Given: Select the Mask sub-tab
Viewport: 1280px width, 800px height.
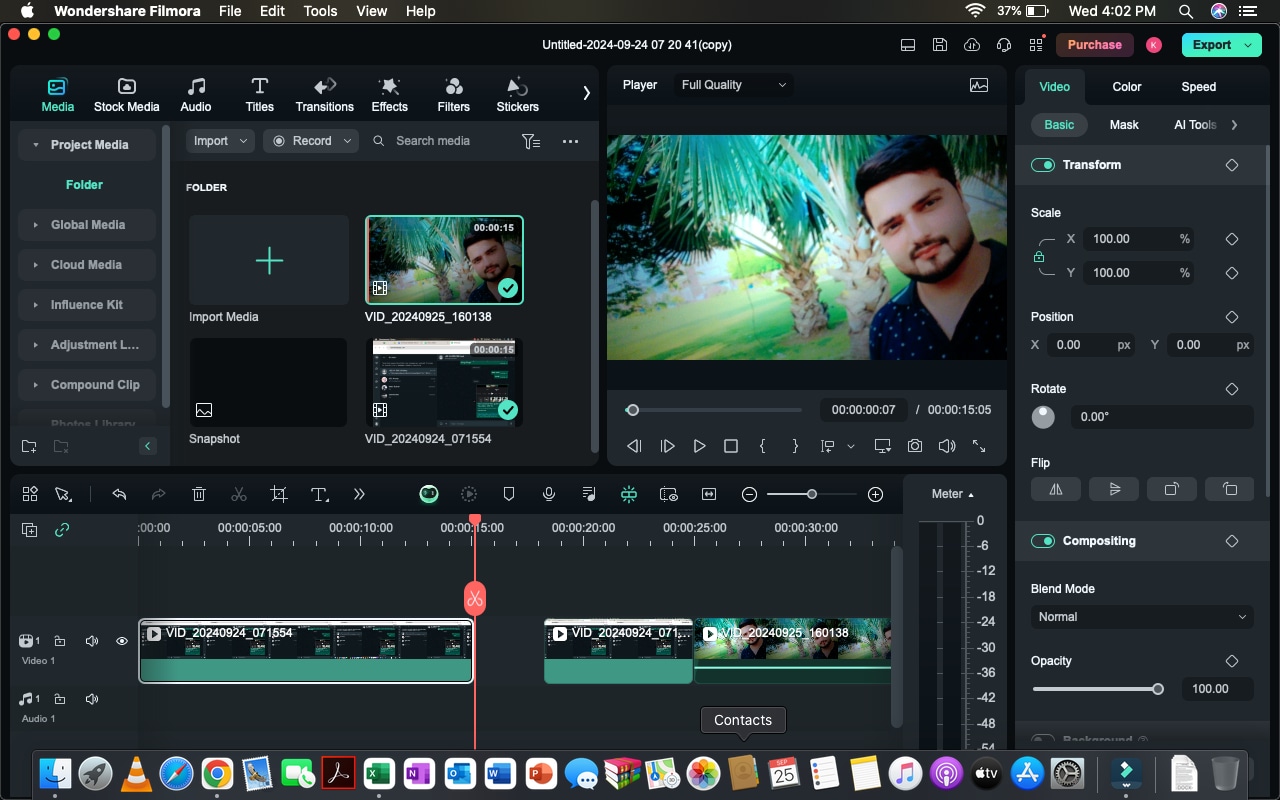Looking at the screenshot, I should pos(1124,125).
